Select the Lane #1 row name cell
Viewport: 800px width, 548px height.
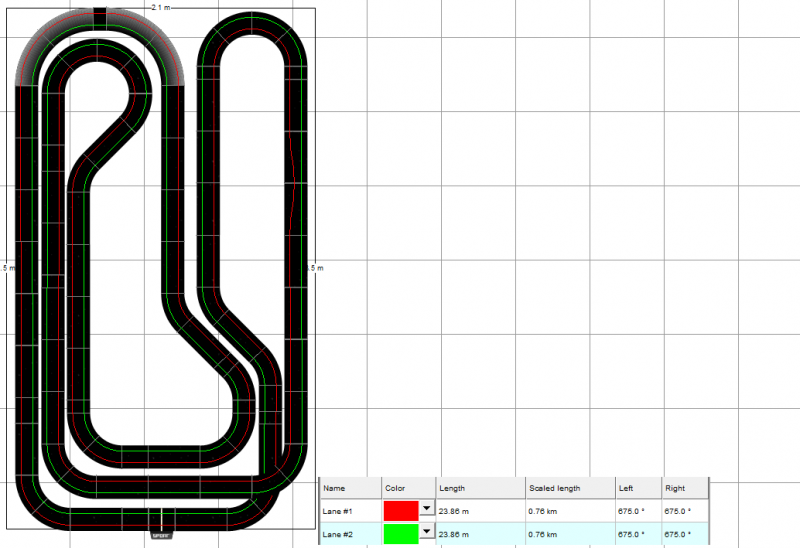[349, 510]
